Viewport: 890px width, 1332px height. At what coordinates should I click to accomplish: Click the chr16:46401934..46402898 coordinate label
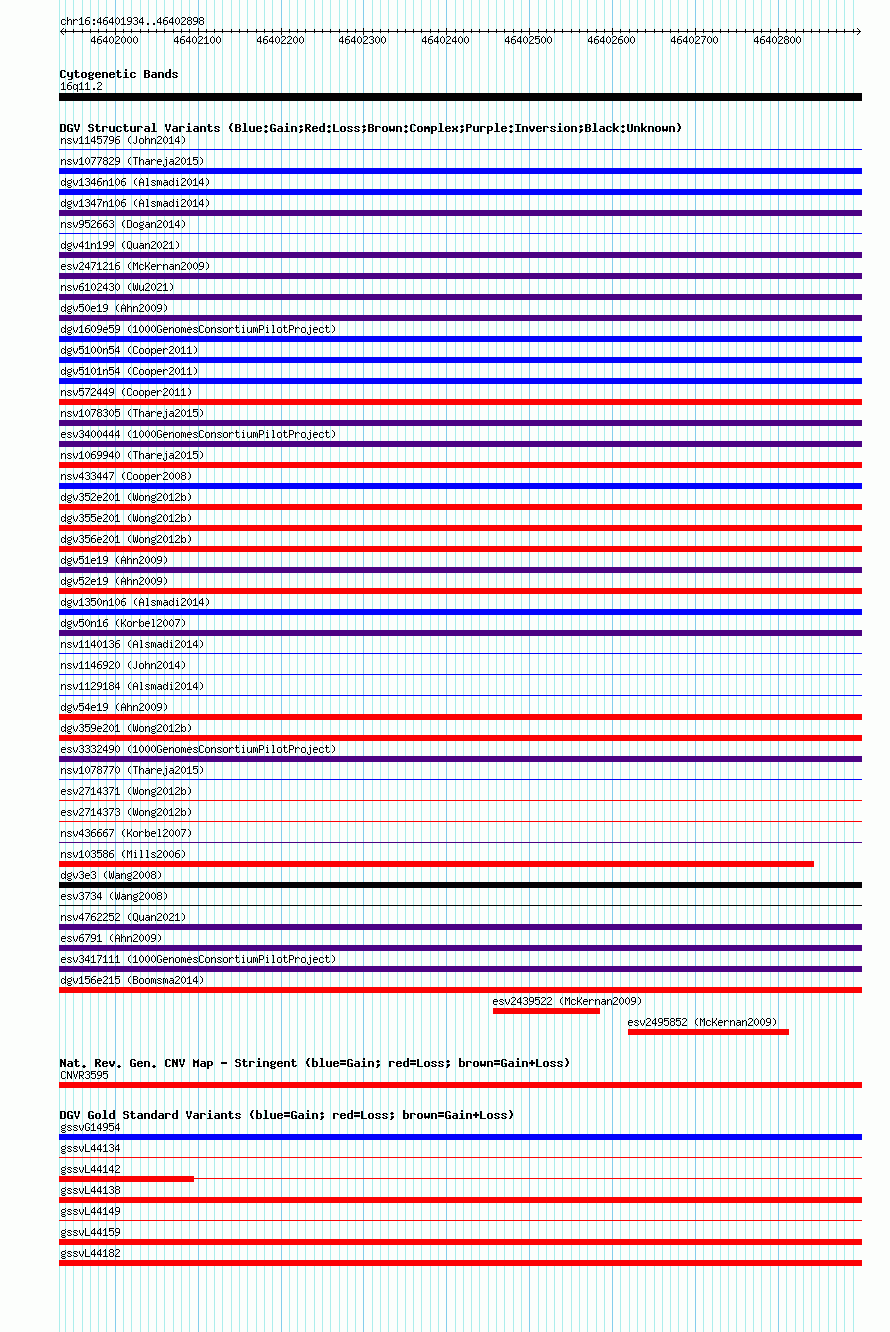tap(132, 21)
